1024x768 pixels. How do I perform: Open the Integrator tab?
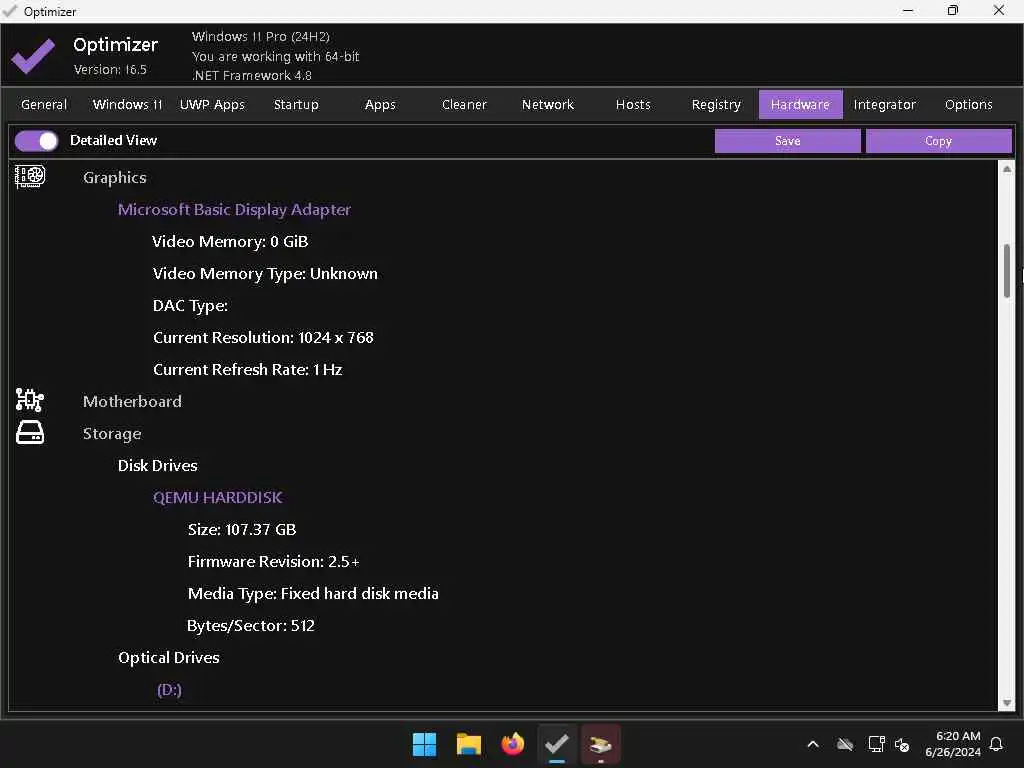884,104
